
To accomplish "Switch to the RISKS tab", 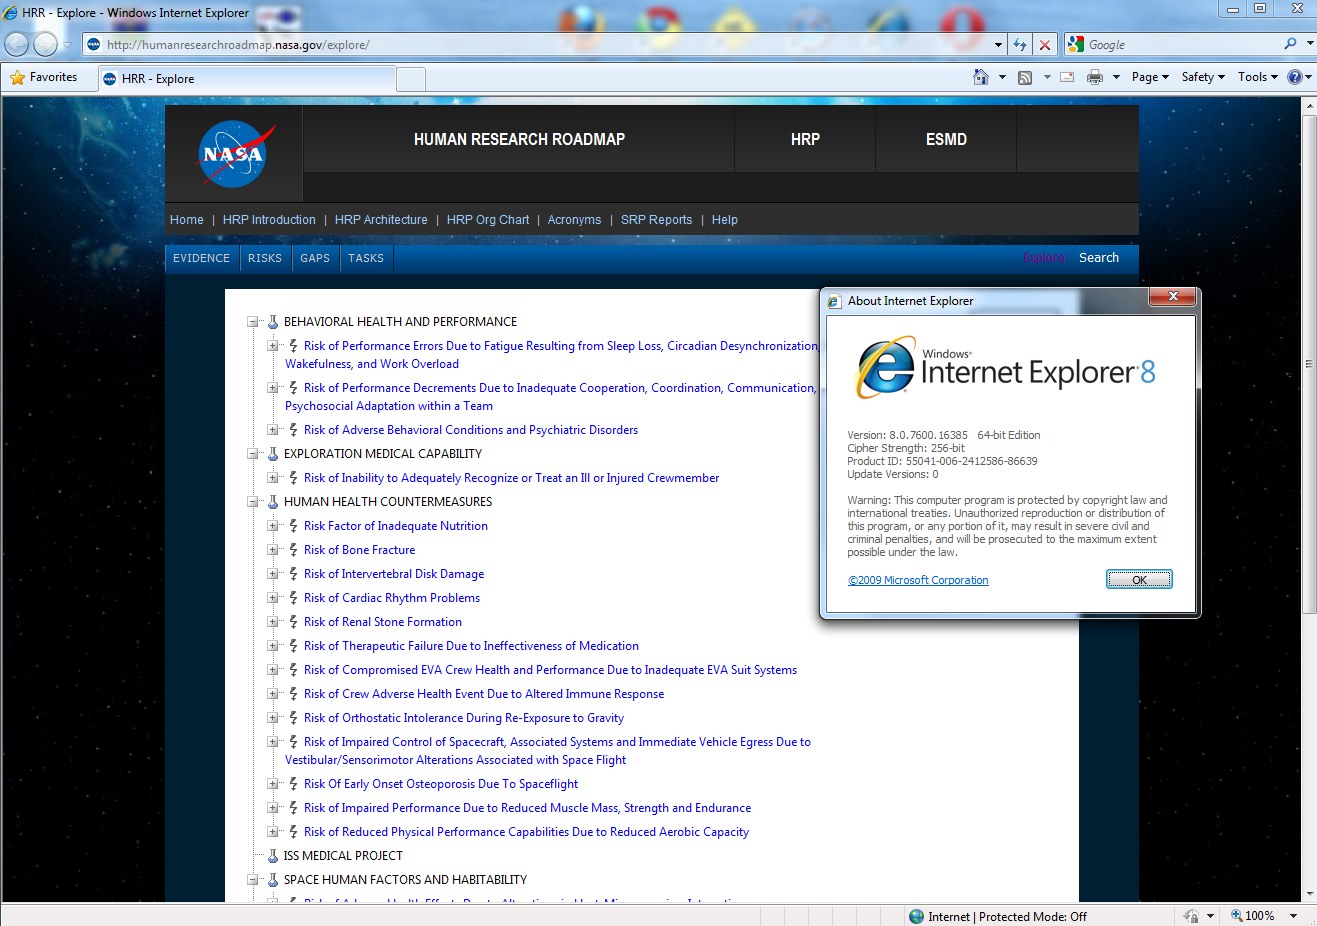I will (265, 258).
